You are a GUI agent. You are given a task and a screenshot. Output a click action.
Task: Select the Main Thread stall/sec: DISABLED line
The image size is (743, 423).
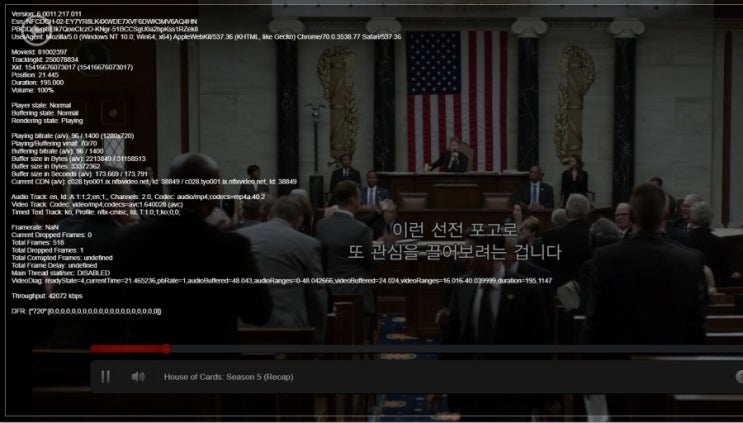61,273
